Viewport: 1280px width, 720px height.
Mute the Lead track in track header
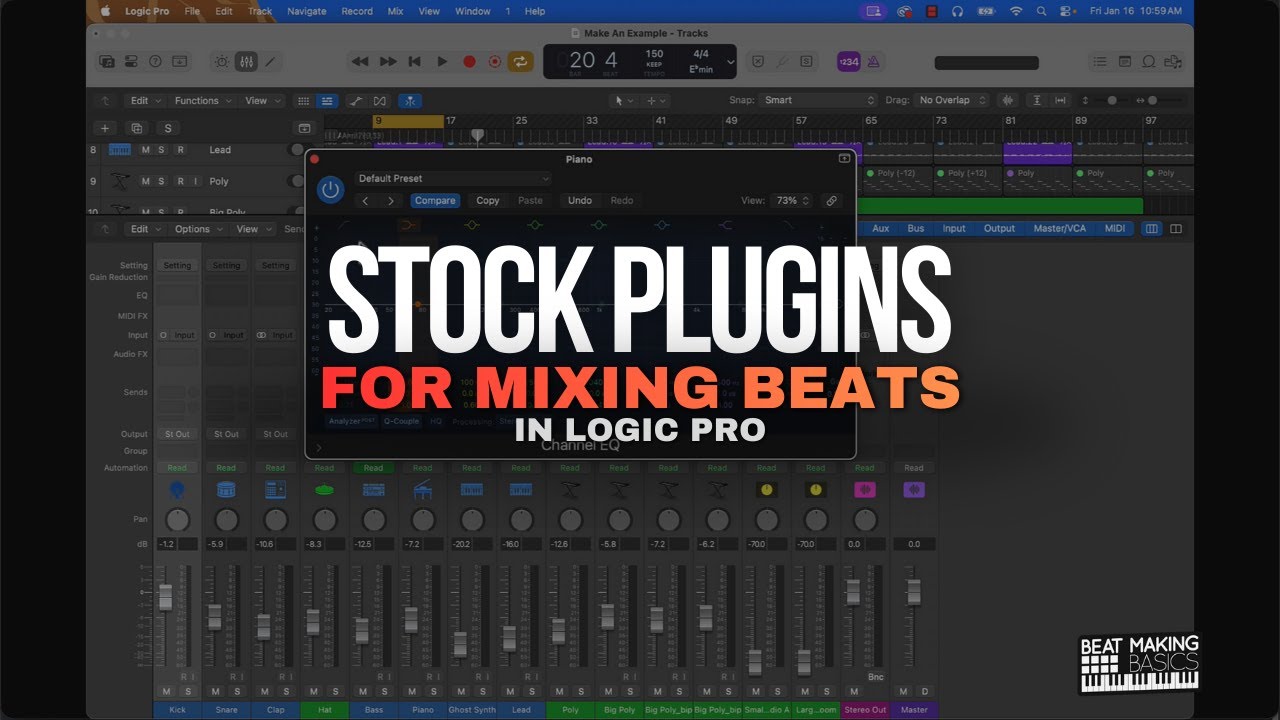[x=146, y=150]
